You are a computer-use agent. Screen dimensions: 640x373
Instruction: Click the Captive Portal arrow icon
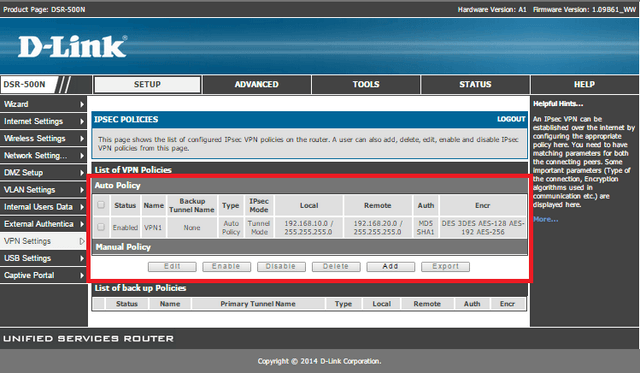tap(82, 275)
